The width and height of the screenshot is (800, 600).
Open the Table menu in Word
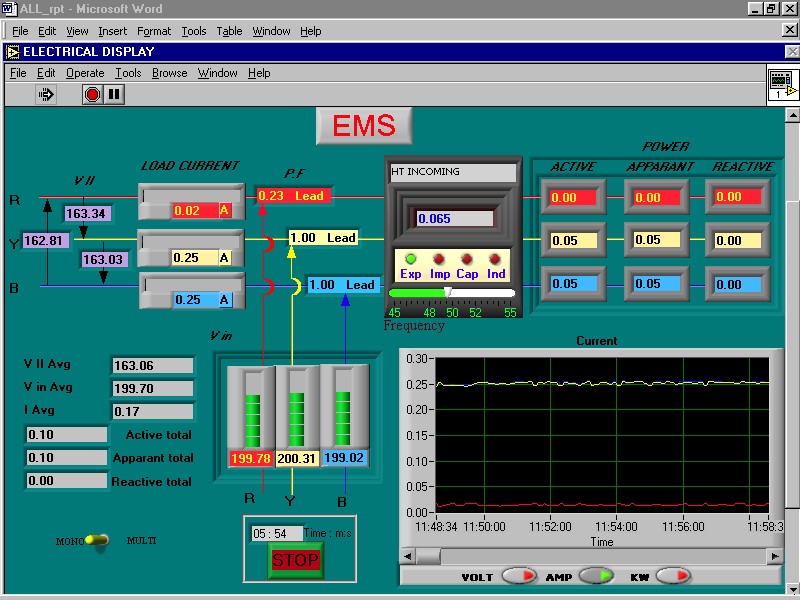pos(229,31)
